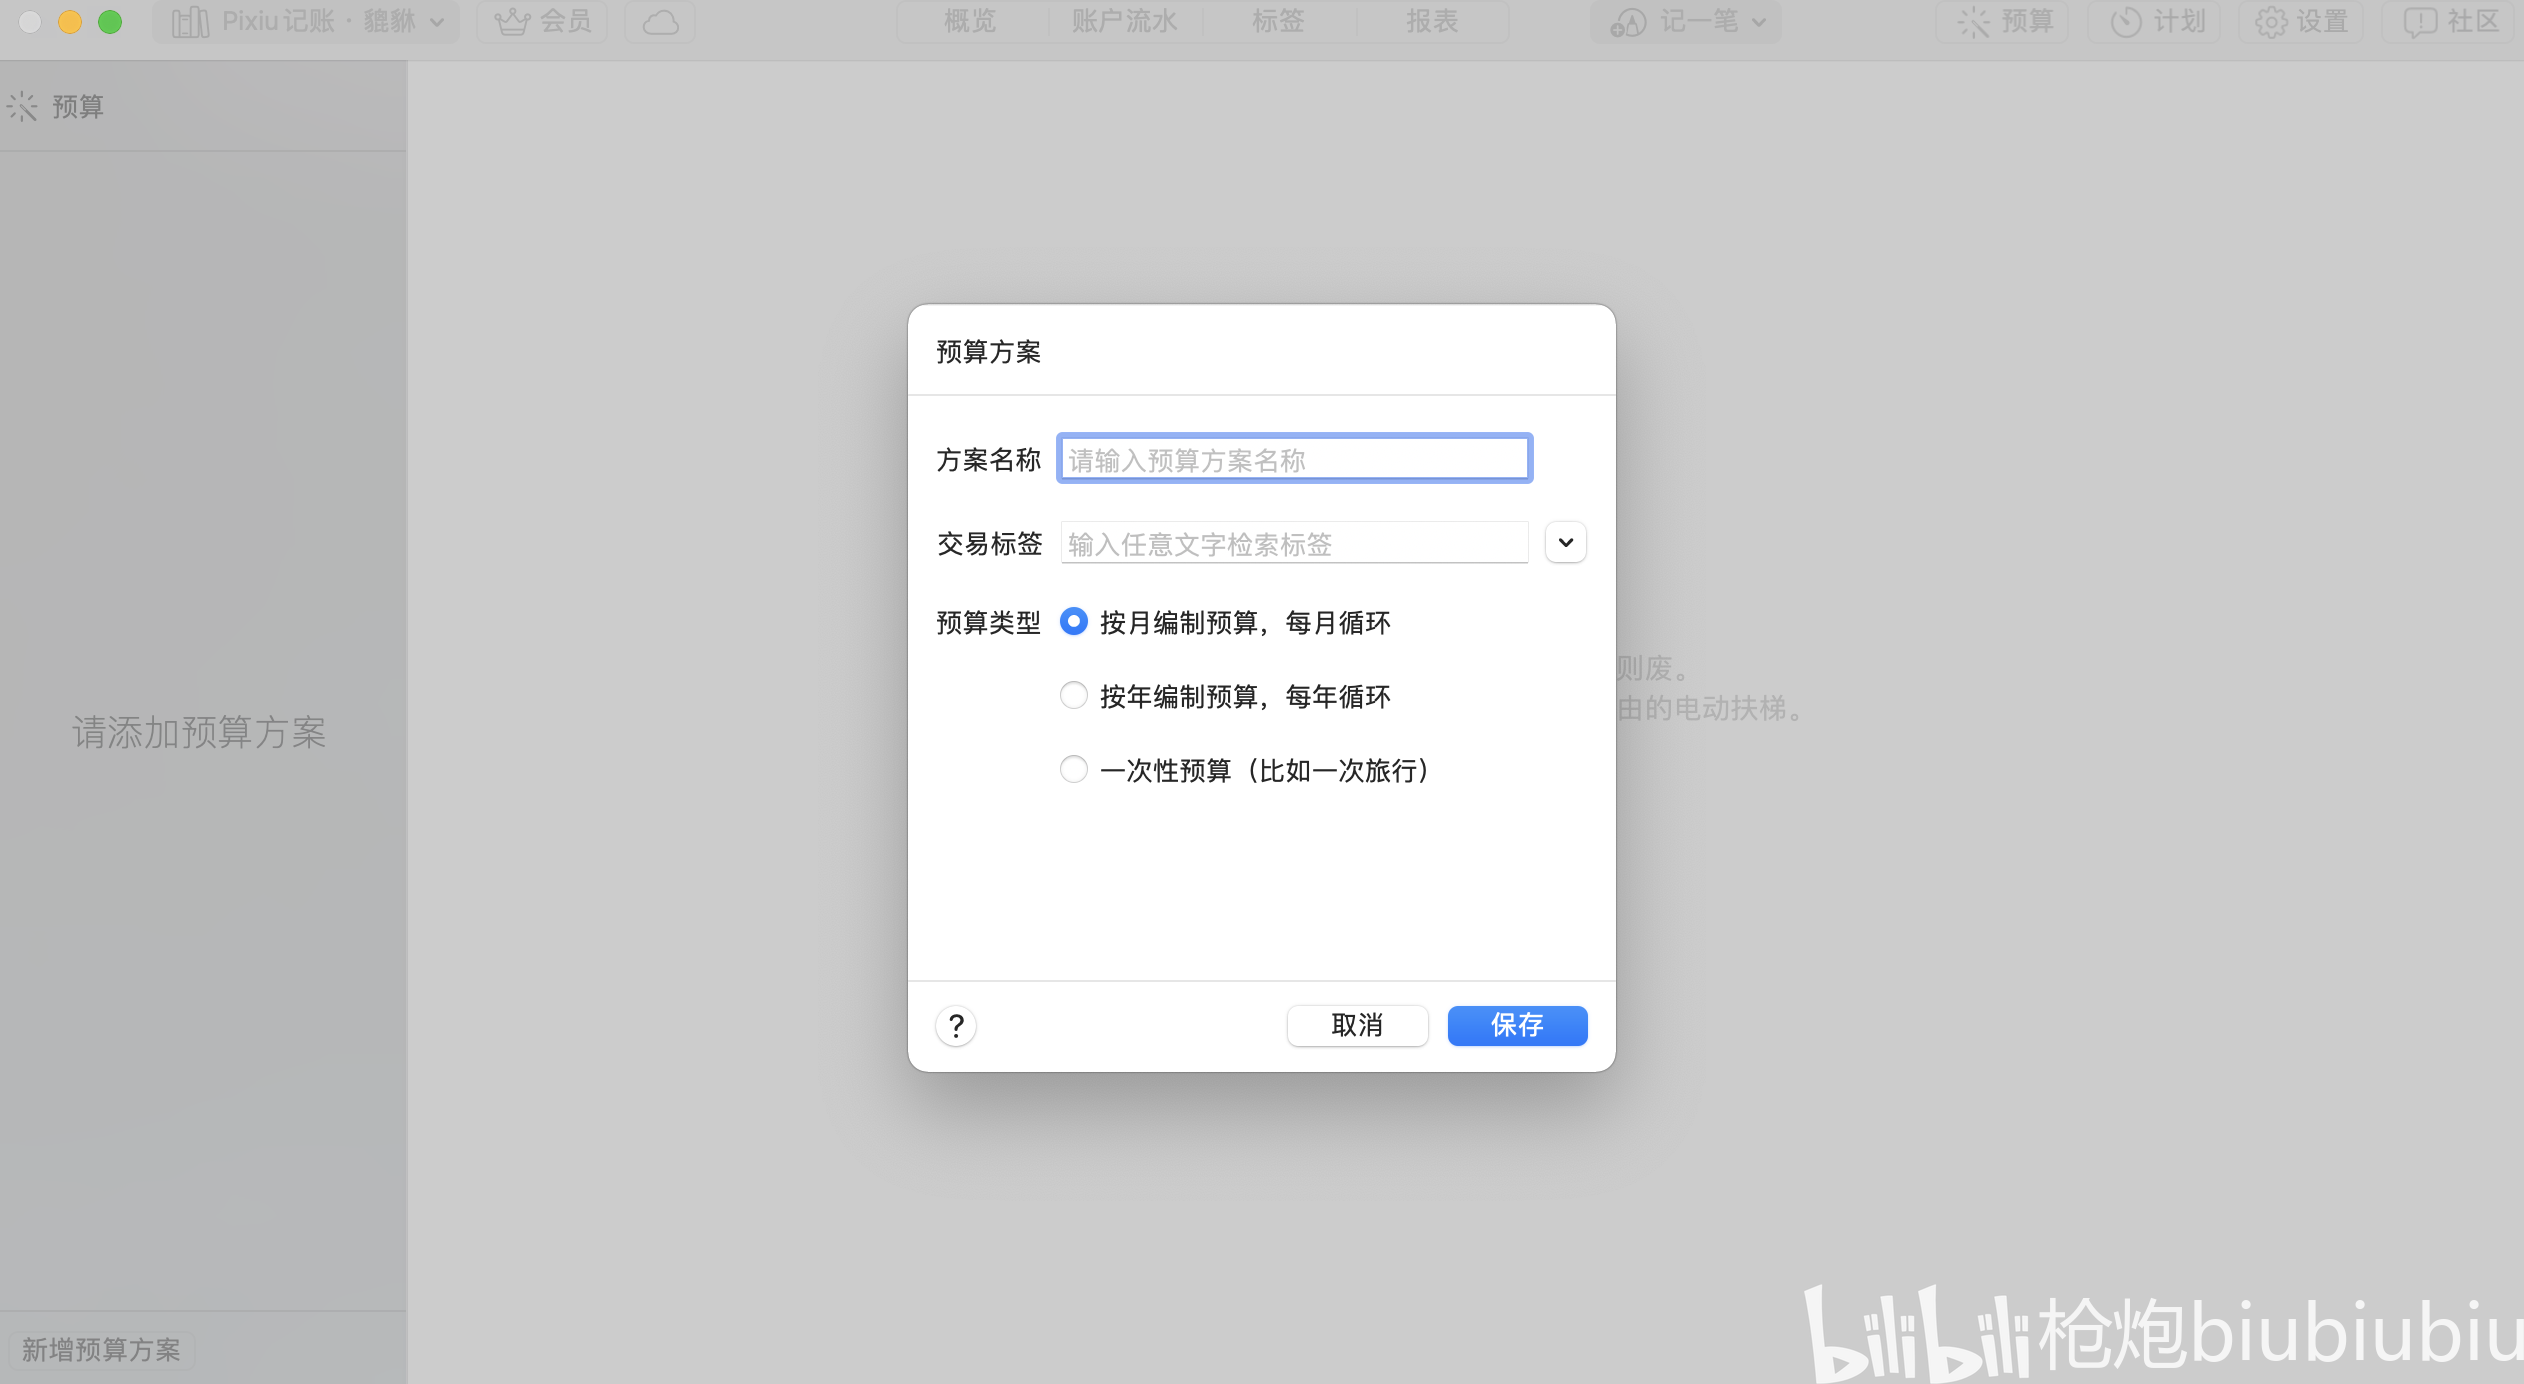
Task: Click the 保存 save button
Action: point(1516,1025)
